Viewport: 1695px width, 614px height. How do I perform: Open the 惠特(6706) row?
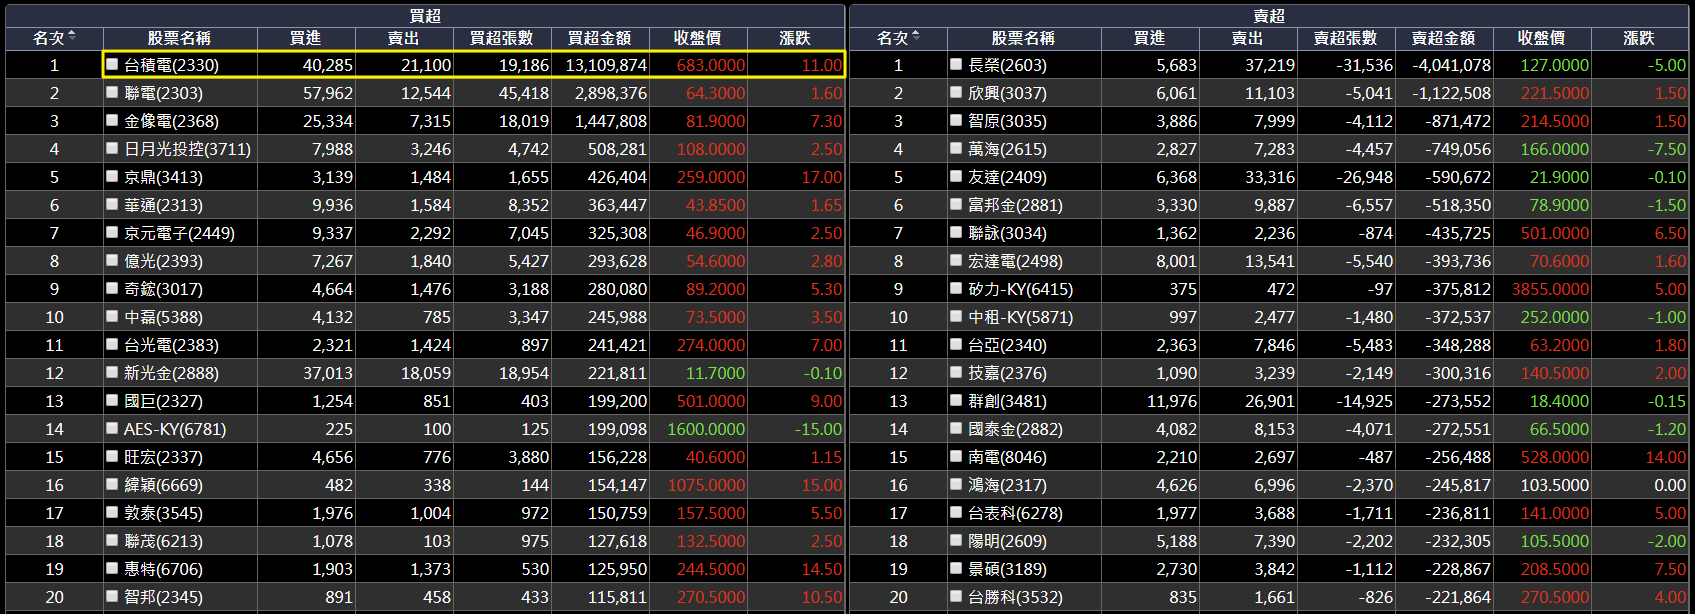(425, 569)
